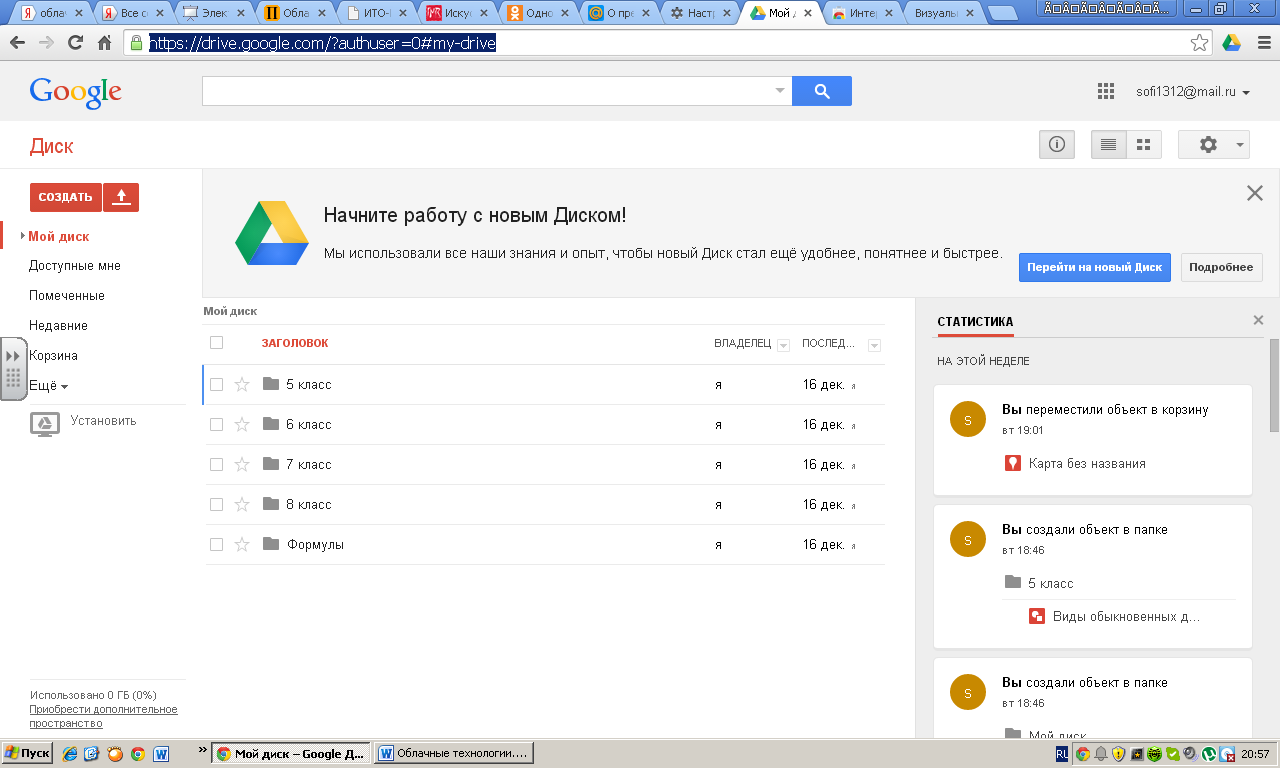Screen dimensions: 1280x768
Task: Click the blue search button
Action: coord(822,91)
